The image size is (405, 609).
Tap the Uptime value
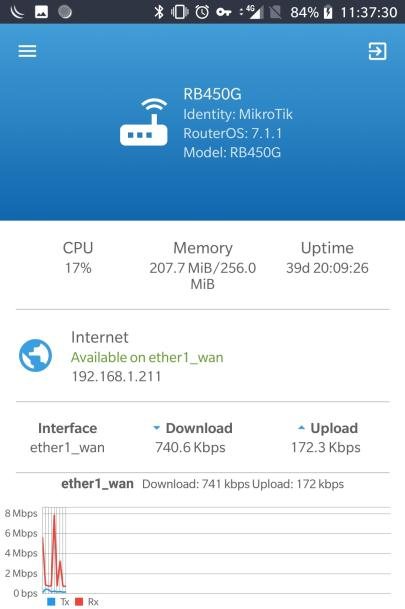point(327,268)
